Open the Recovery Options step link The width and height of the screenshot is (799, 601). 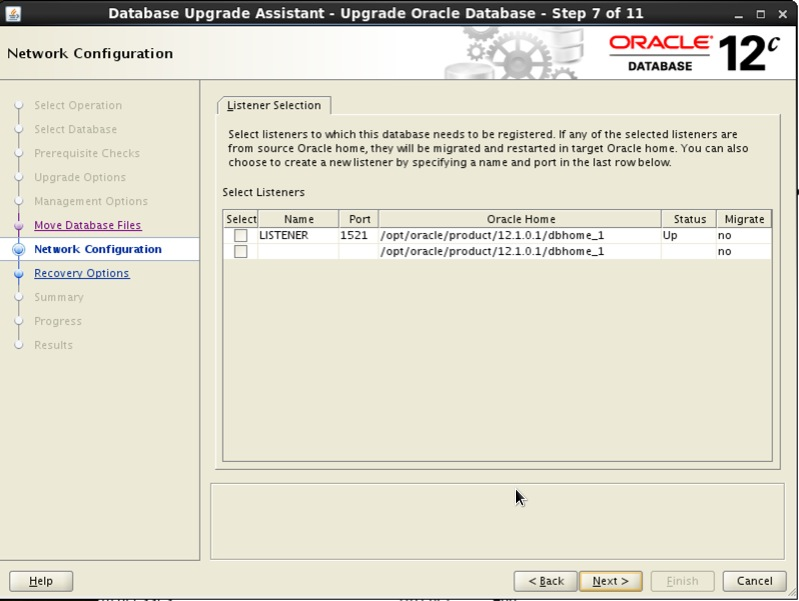(82, 273)
